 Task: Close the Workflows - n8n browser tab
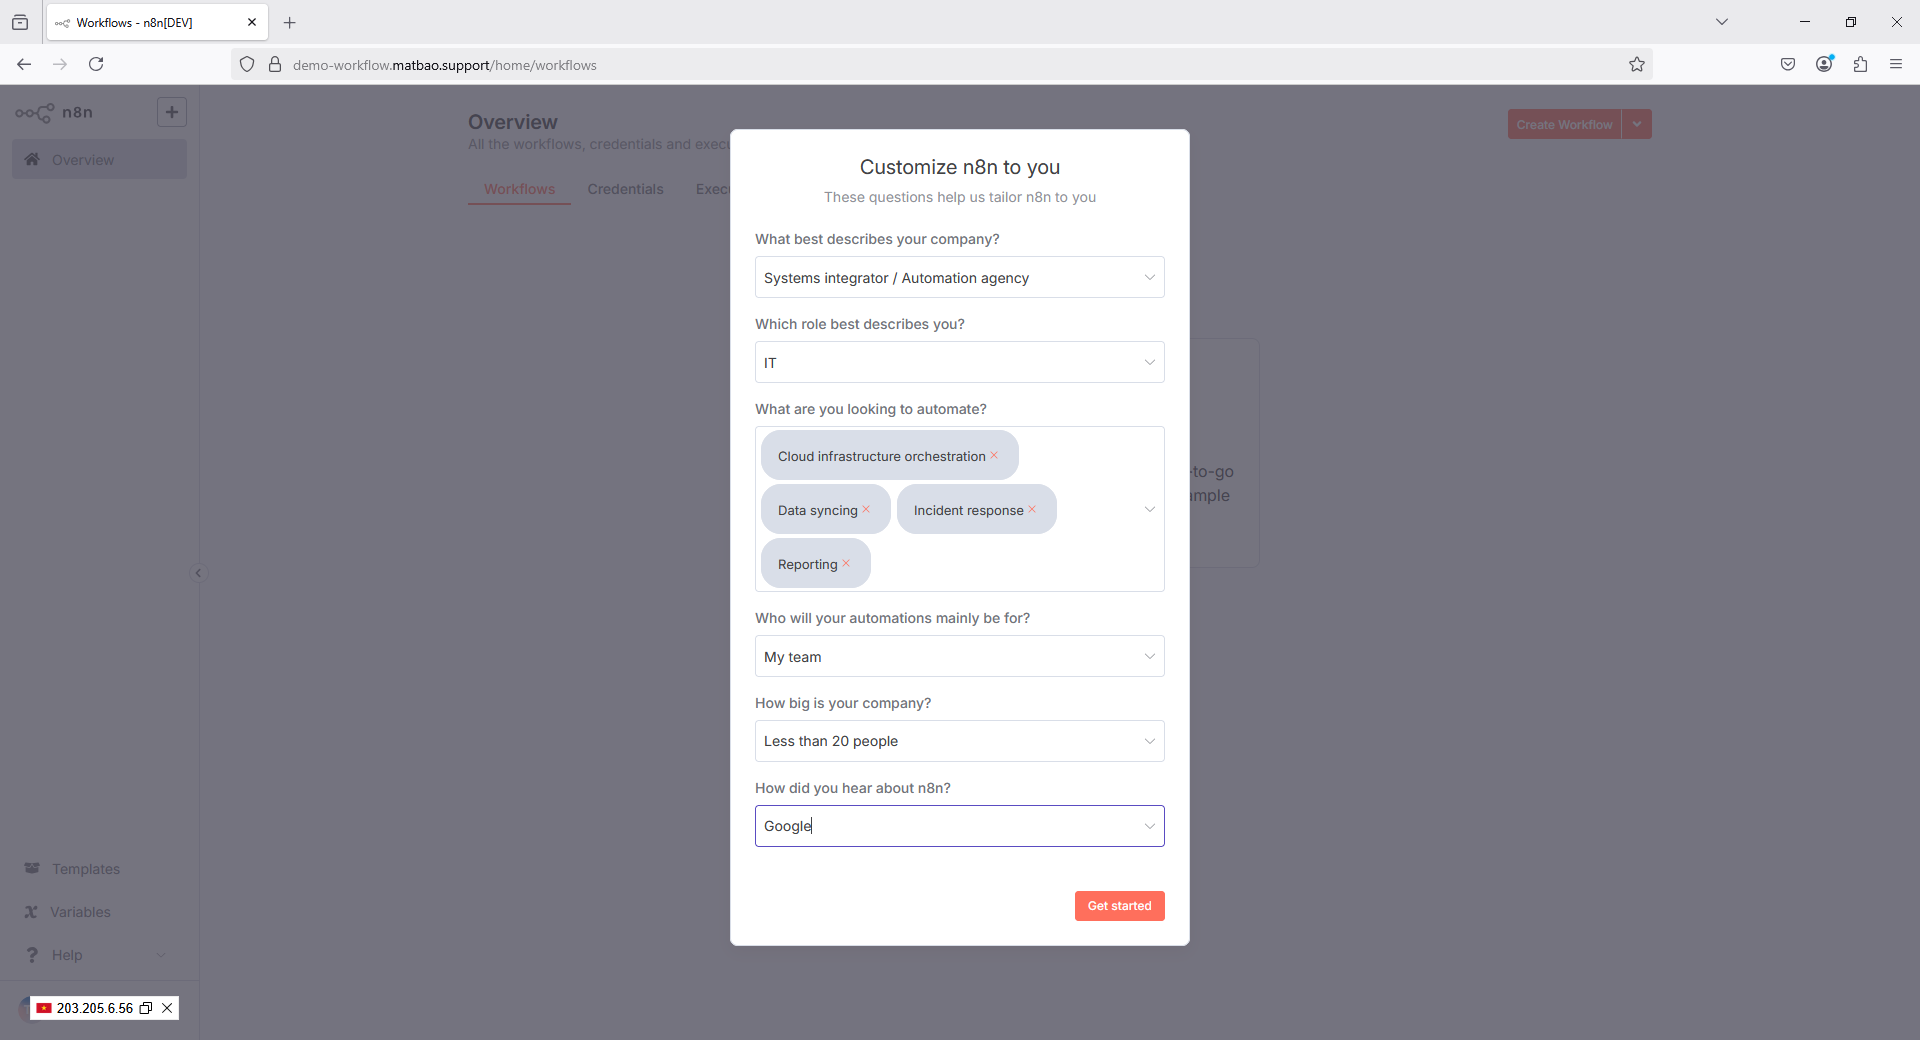tap(252, 22)
